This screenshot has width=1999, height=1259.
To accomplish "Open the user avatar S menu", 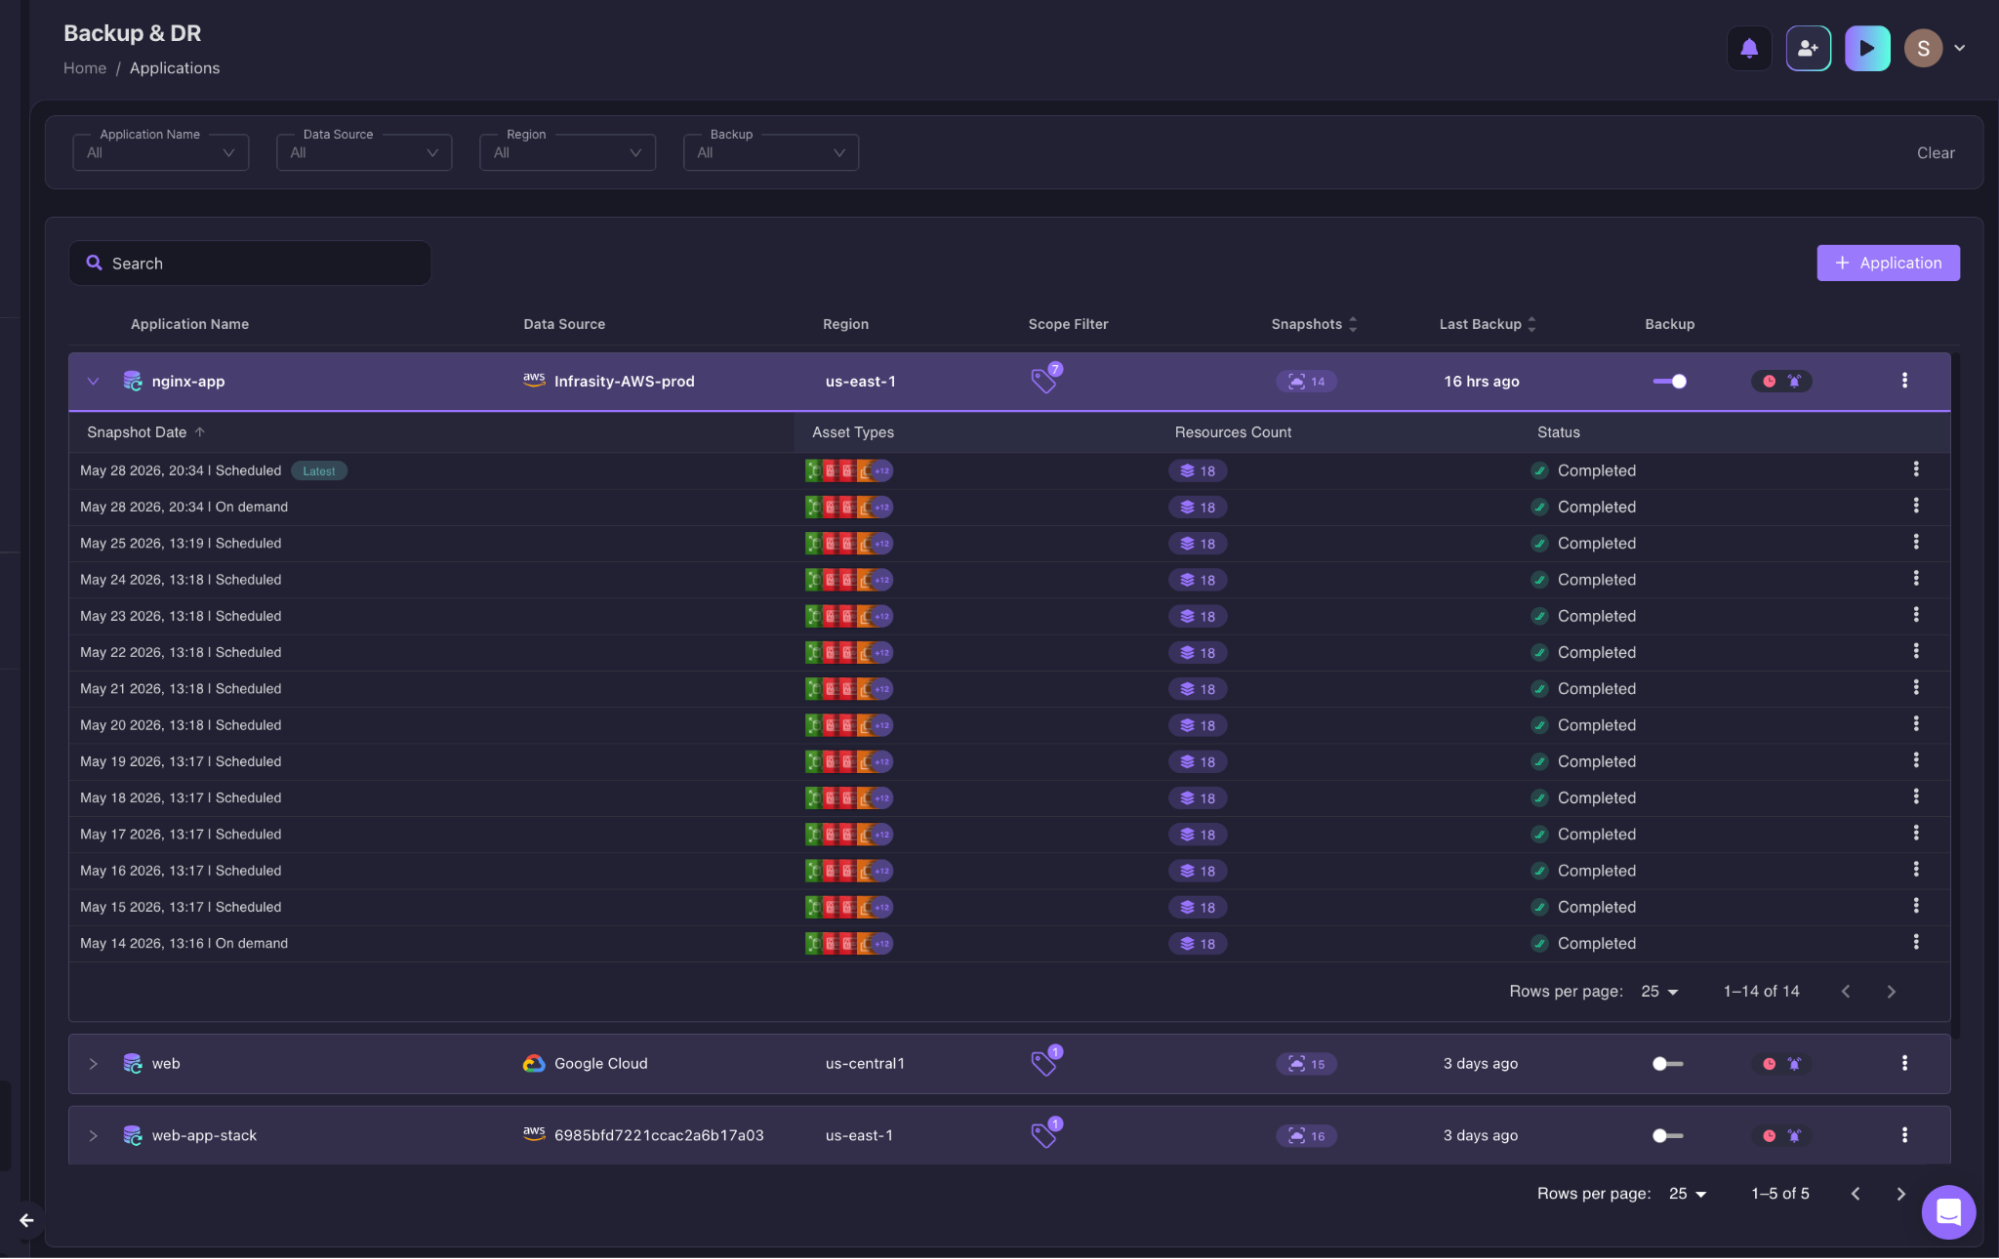I will click(x=1935, y=48).
